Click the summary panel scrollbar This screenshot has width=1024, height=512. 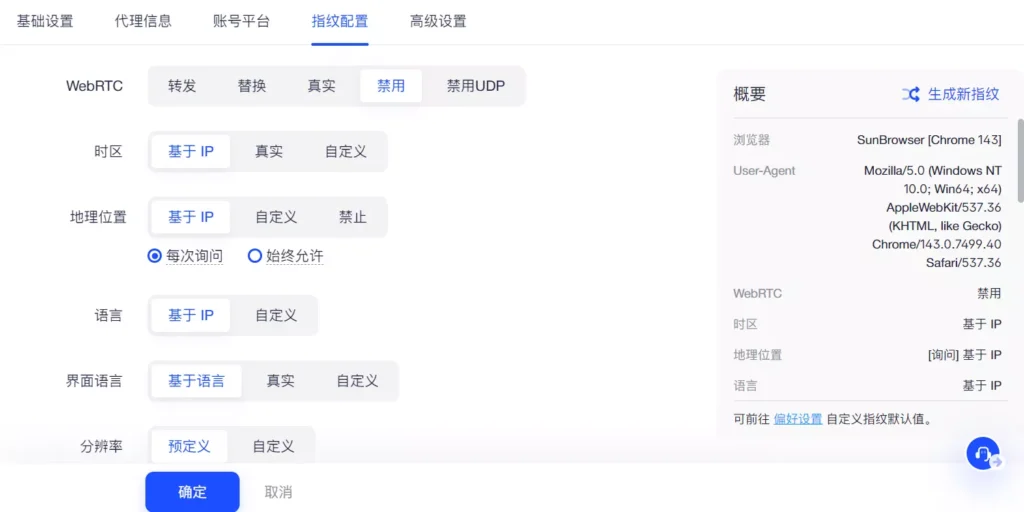[1020, 160]
